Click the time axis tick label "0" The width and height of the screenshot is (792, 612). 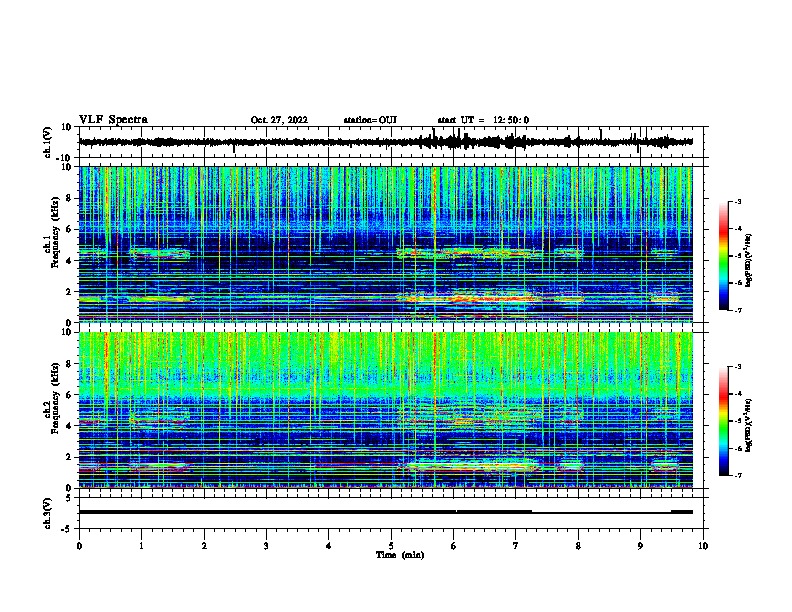click(79, 545)
